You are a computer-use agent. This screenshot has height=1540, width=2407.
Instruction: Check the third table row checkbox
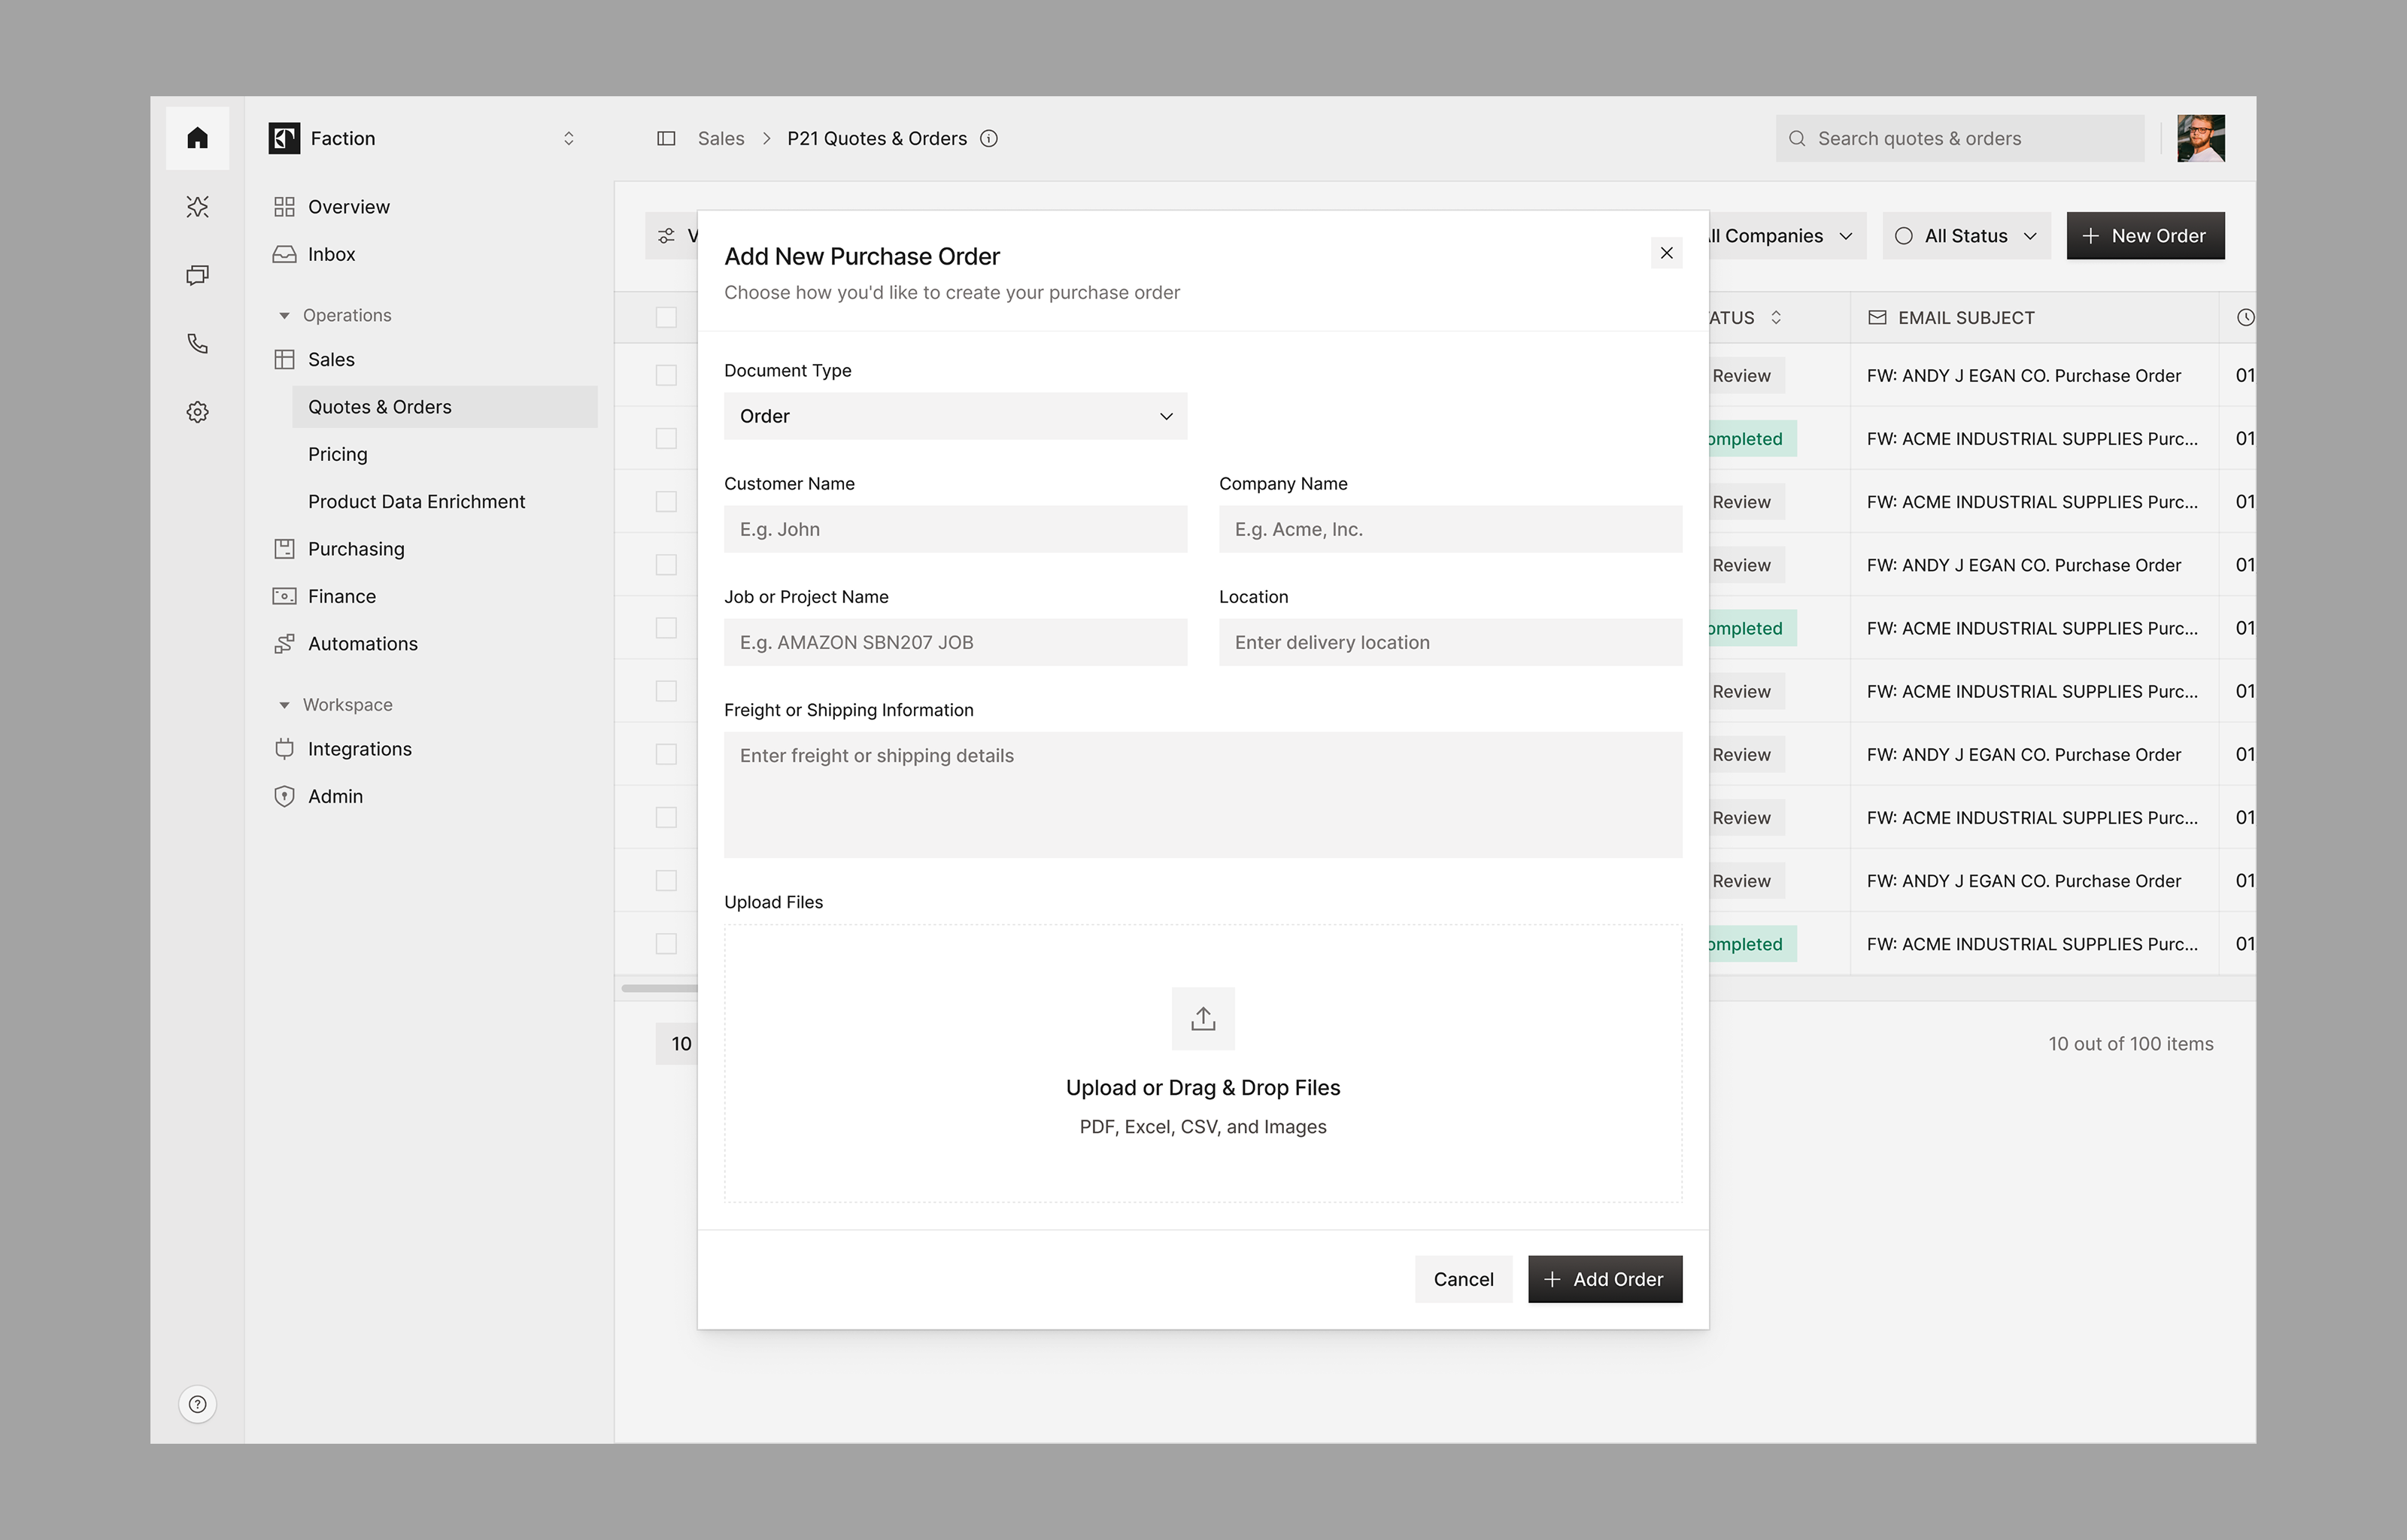(666, 501)
